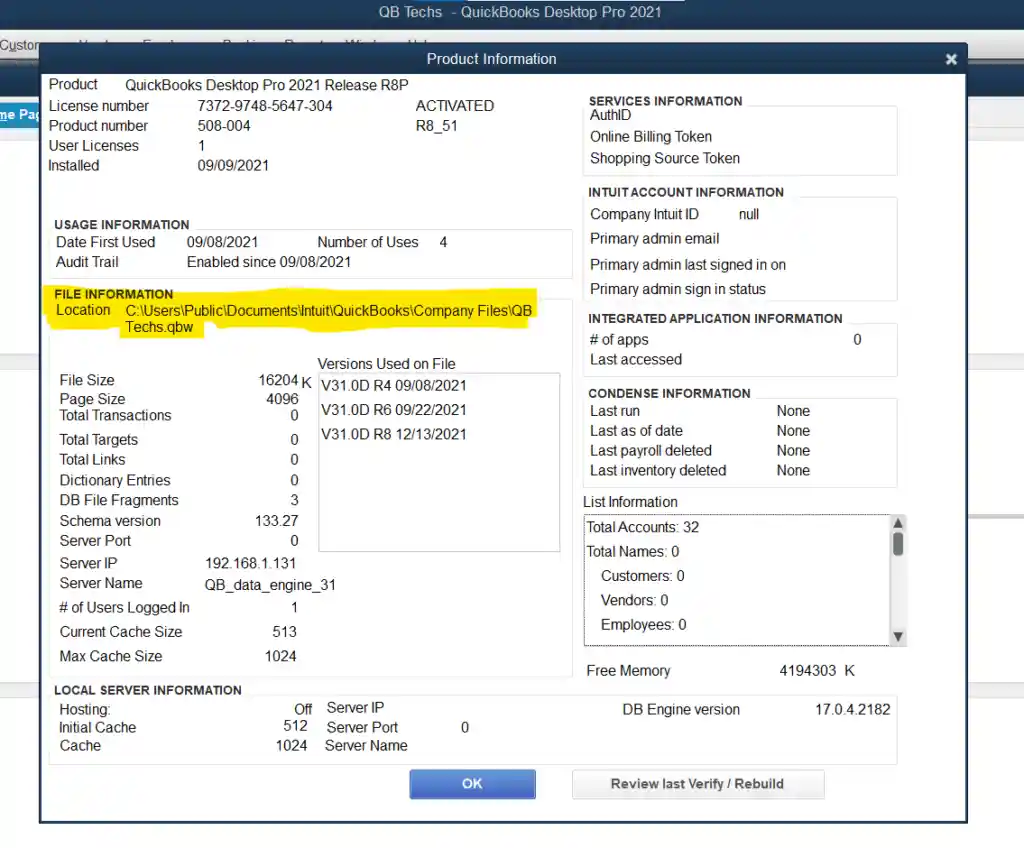This screenshot has width=1024, height=848.
Task: Click Condense Last run None value
Action: point(793,411)
